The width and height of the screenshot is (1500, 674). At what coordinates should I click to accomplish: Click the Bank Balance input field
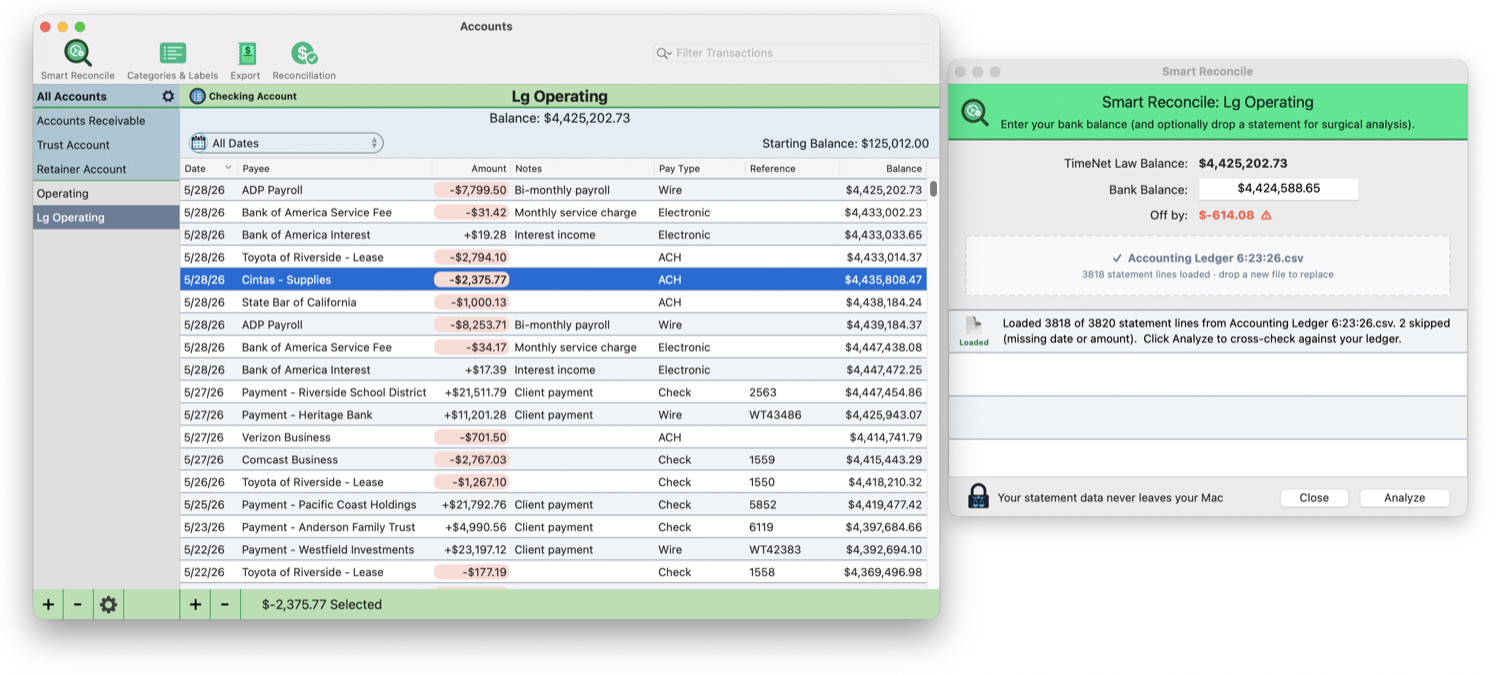click(x=1278, y=188)
